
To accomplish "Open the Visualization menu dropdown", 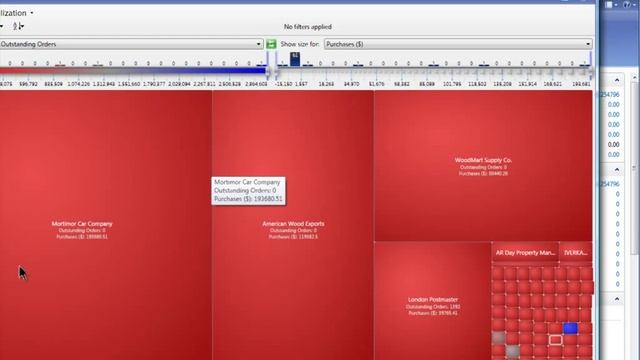I will pyautogui.click(x=17, y=13).
